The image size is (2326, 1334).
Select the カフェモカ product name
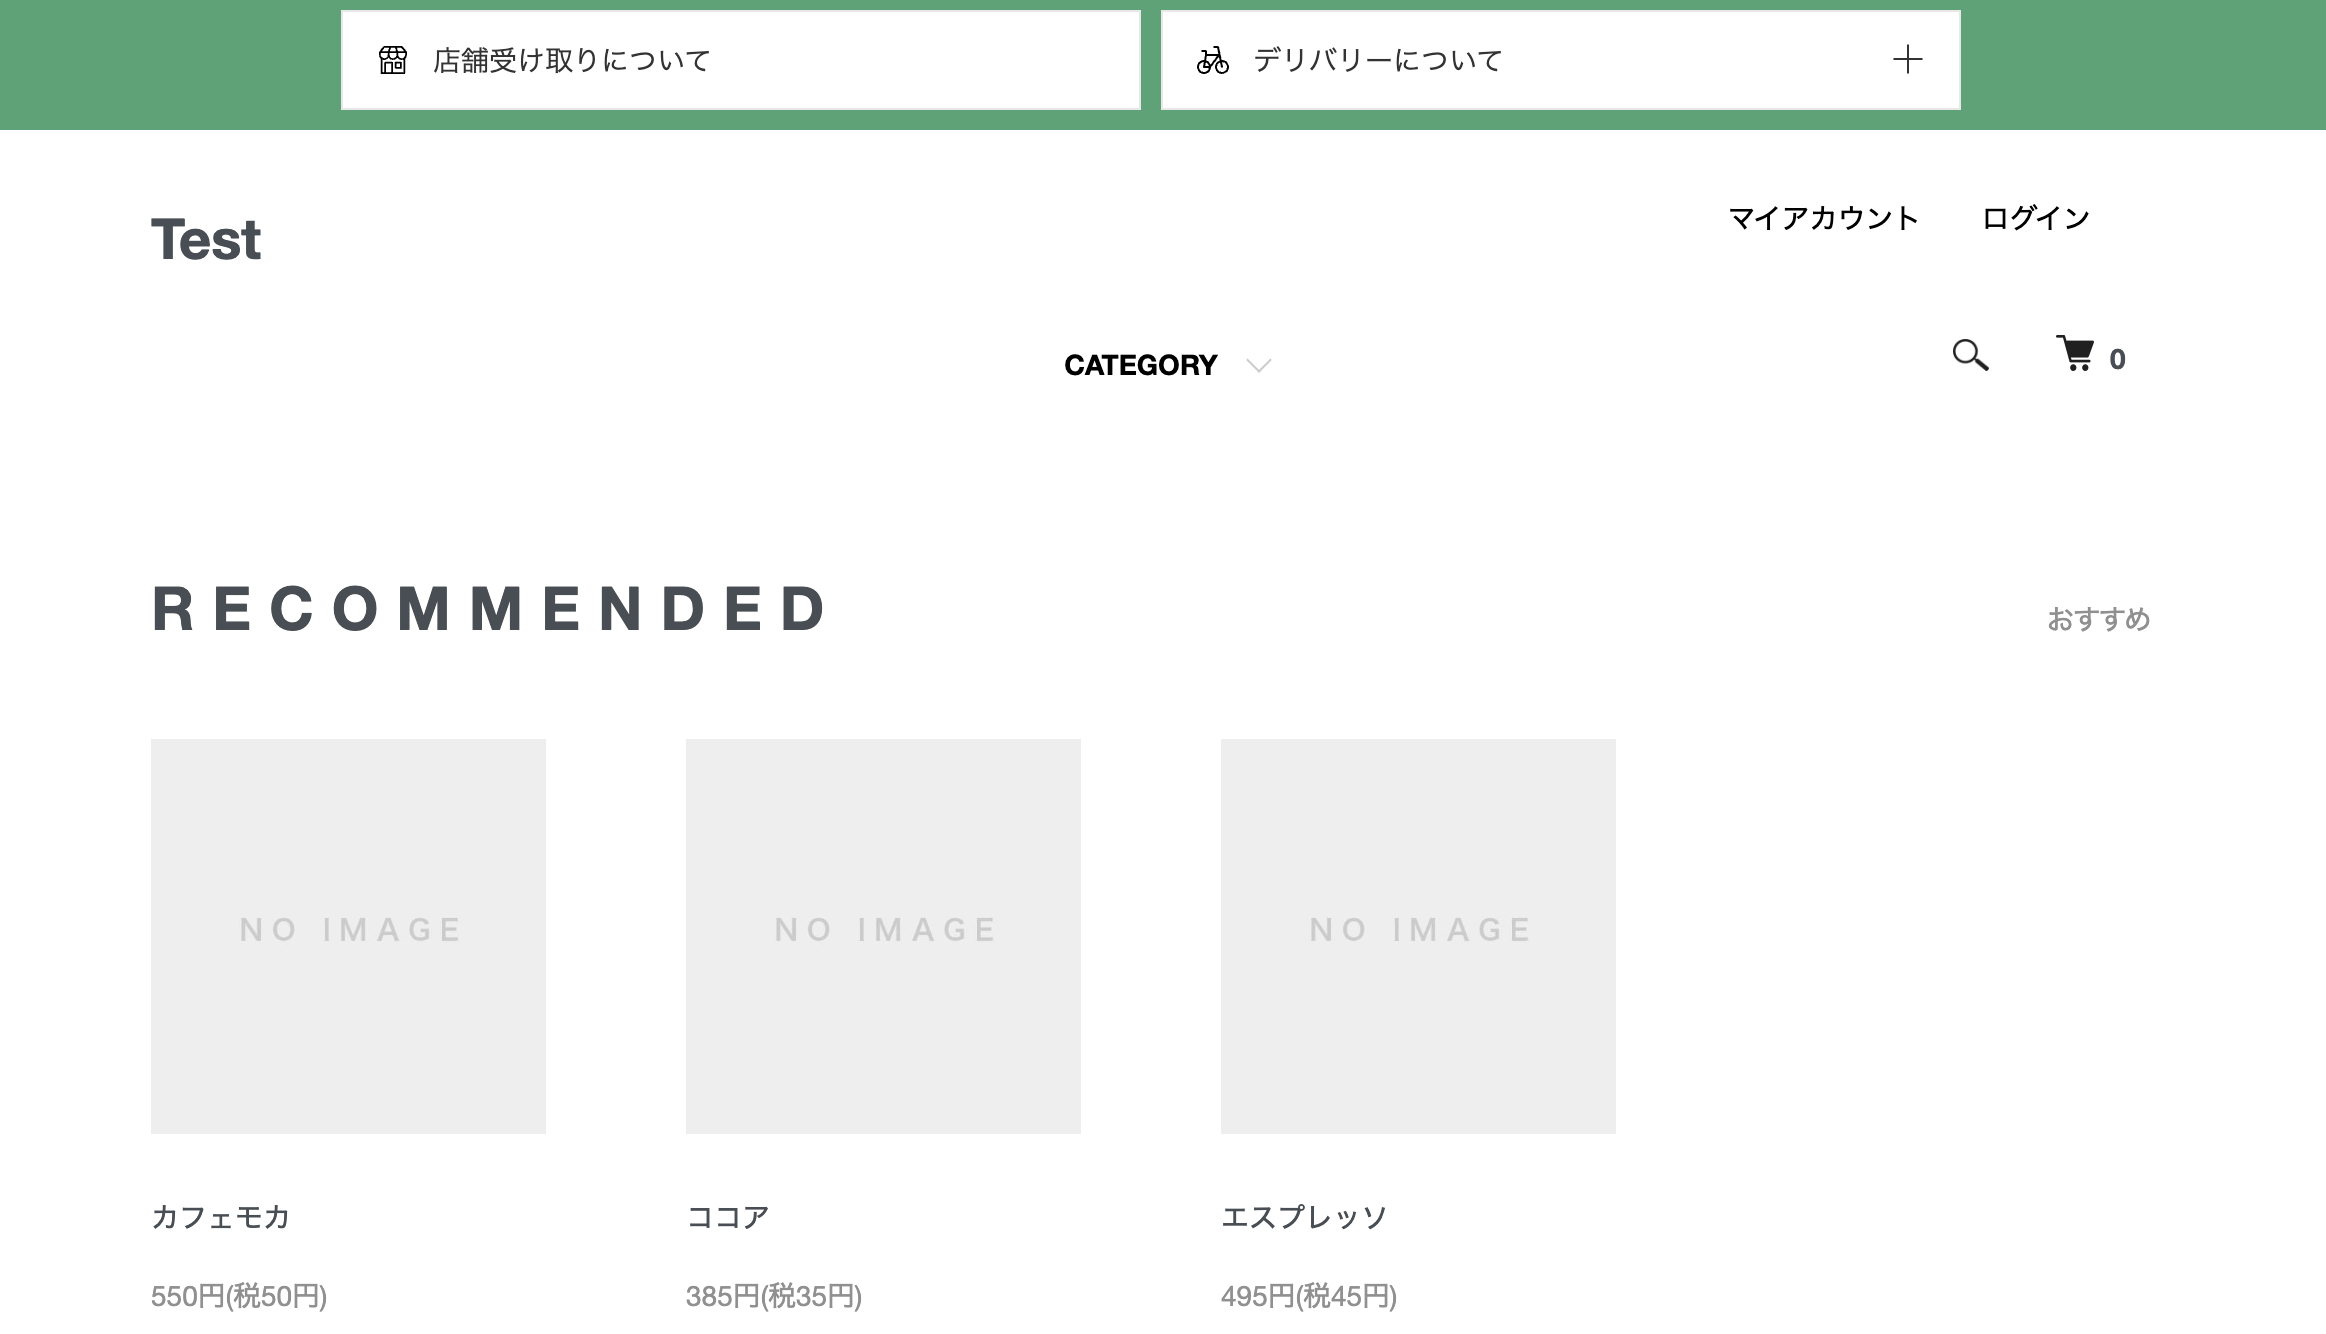(221, 1217)
